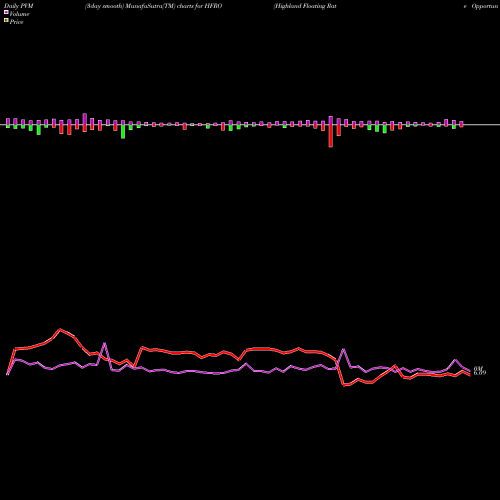
Task: Select the 'Volume' legend label
Action: click(19, 14)
